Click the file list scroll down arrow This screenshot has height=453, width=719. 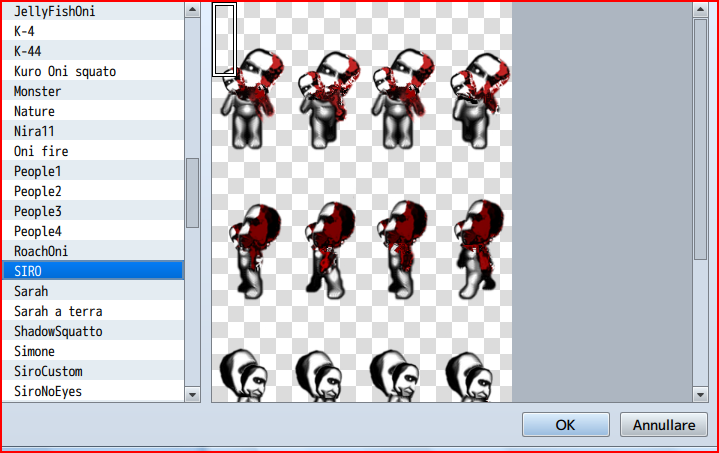pyautogui.click(x=193, y=394)
